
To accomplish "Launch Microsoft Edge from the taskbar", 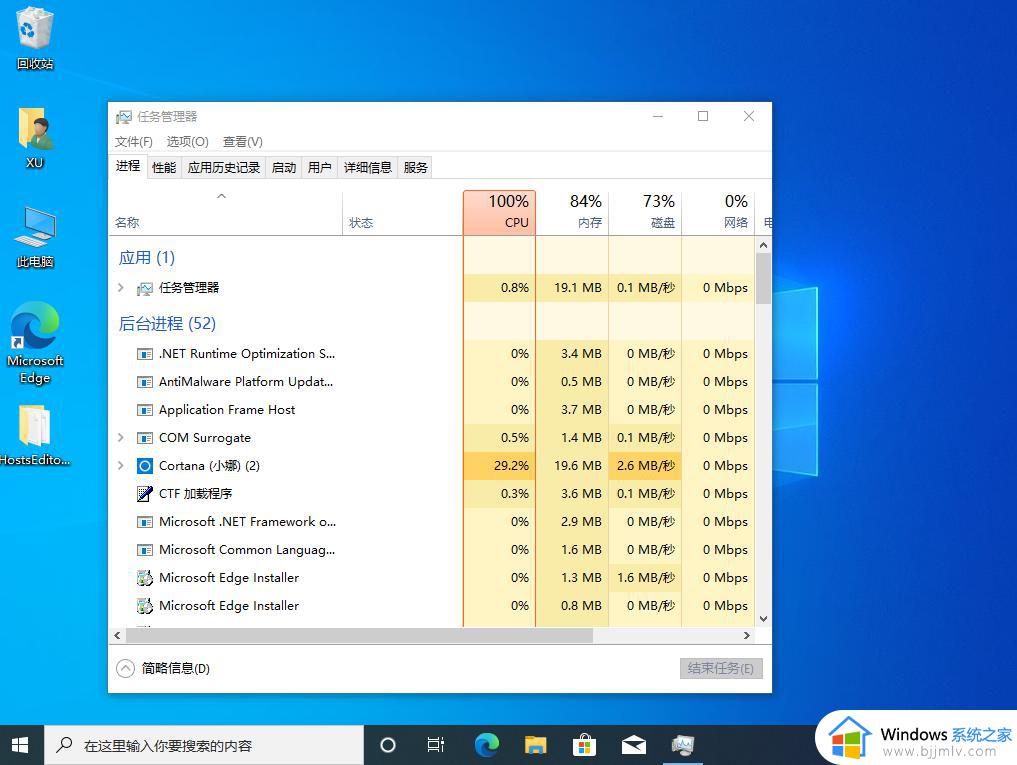I will click(486, 745).
